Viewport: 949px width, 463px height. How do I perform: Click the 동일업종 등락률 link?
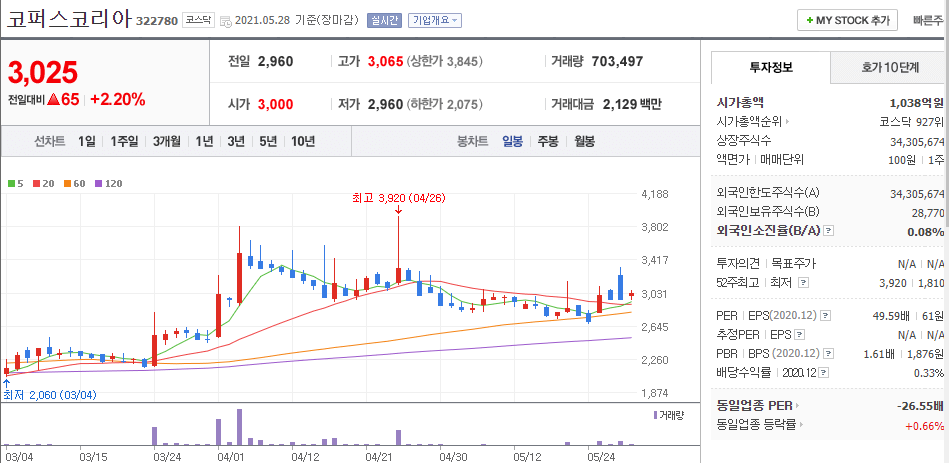coord(757,425)
